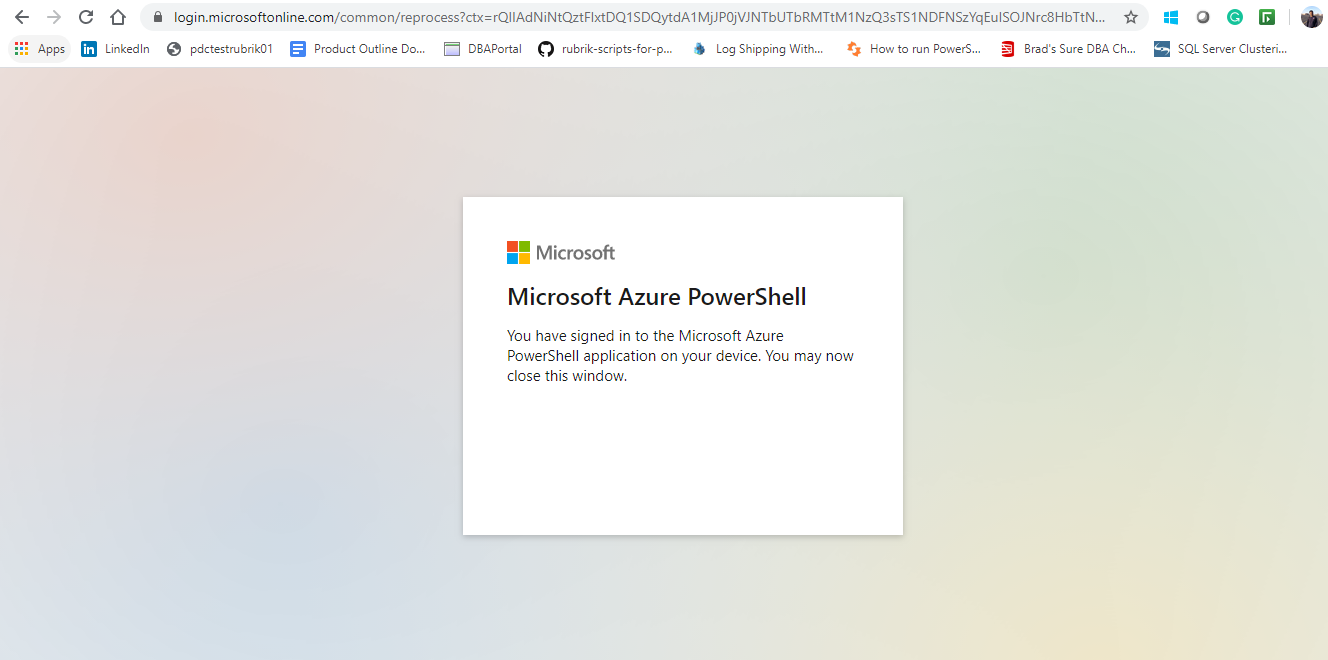1328x660 pixels.
Task: Open the SQL Server Clusteri... bookmark
Action: click(x=1221, y=49)
